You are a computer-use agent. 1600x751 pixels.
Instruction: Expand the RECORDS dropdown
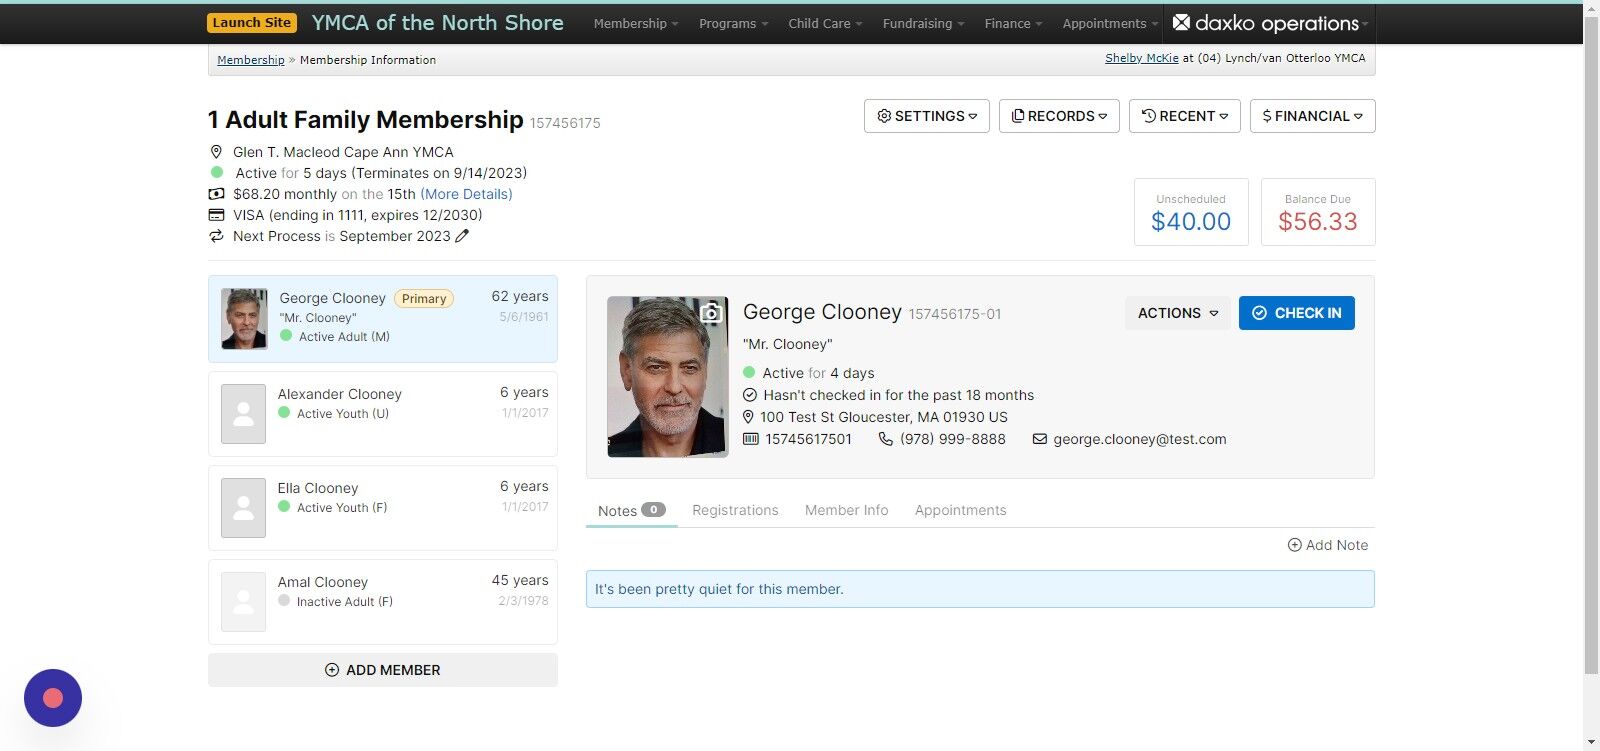tap(1059, 116)
